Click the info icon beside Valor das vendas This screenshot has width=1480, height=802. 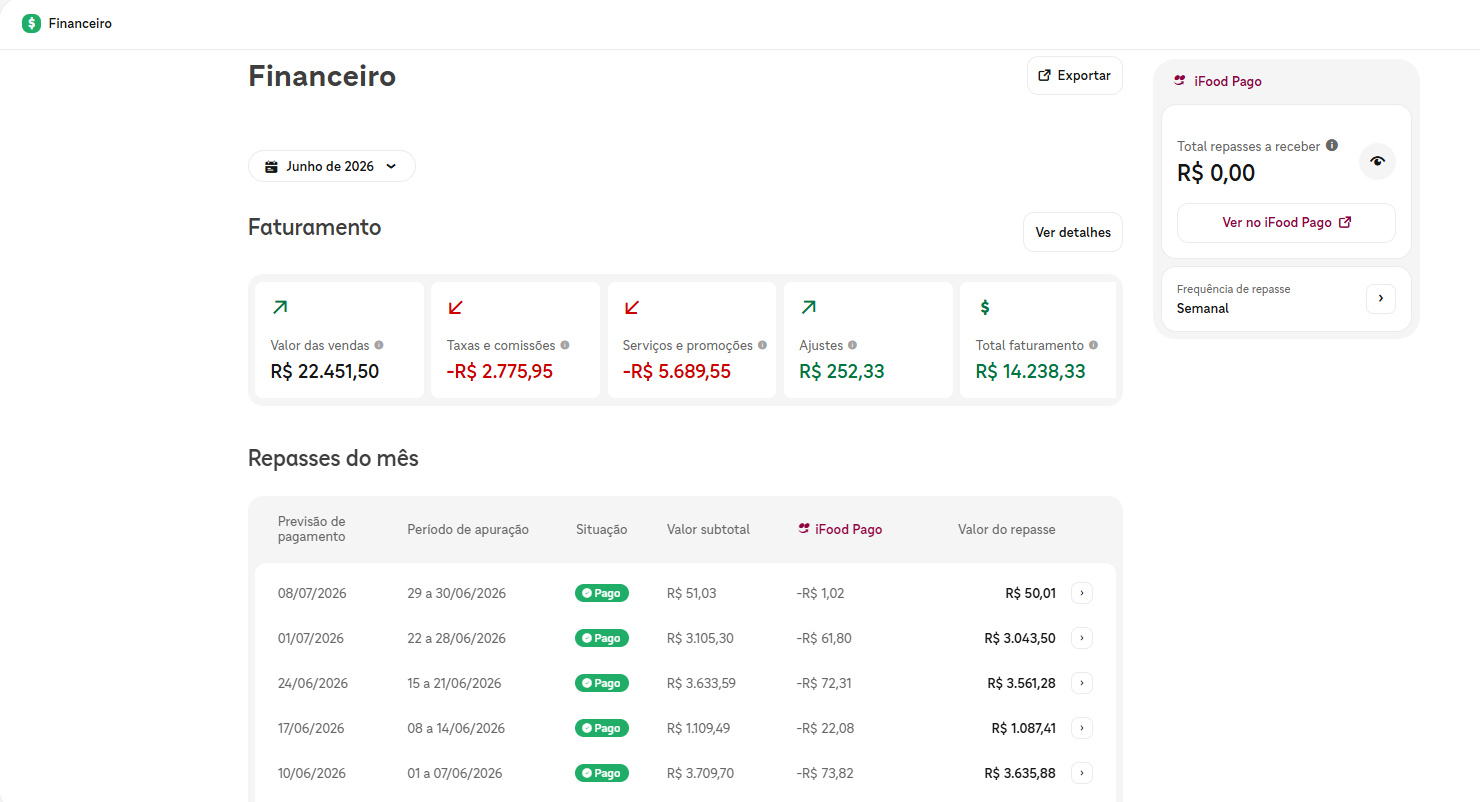tap(378, 345)
